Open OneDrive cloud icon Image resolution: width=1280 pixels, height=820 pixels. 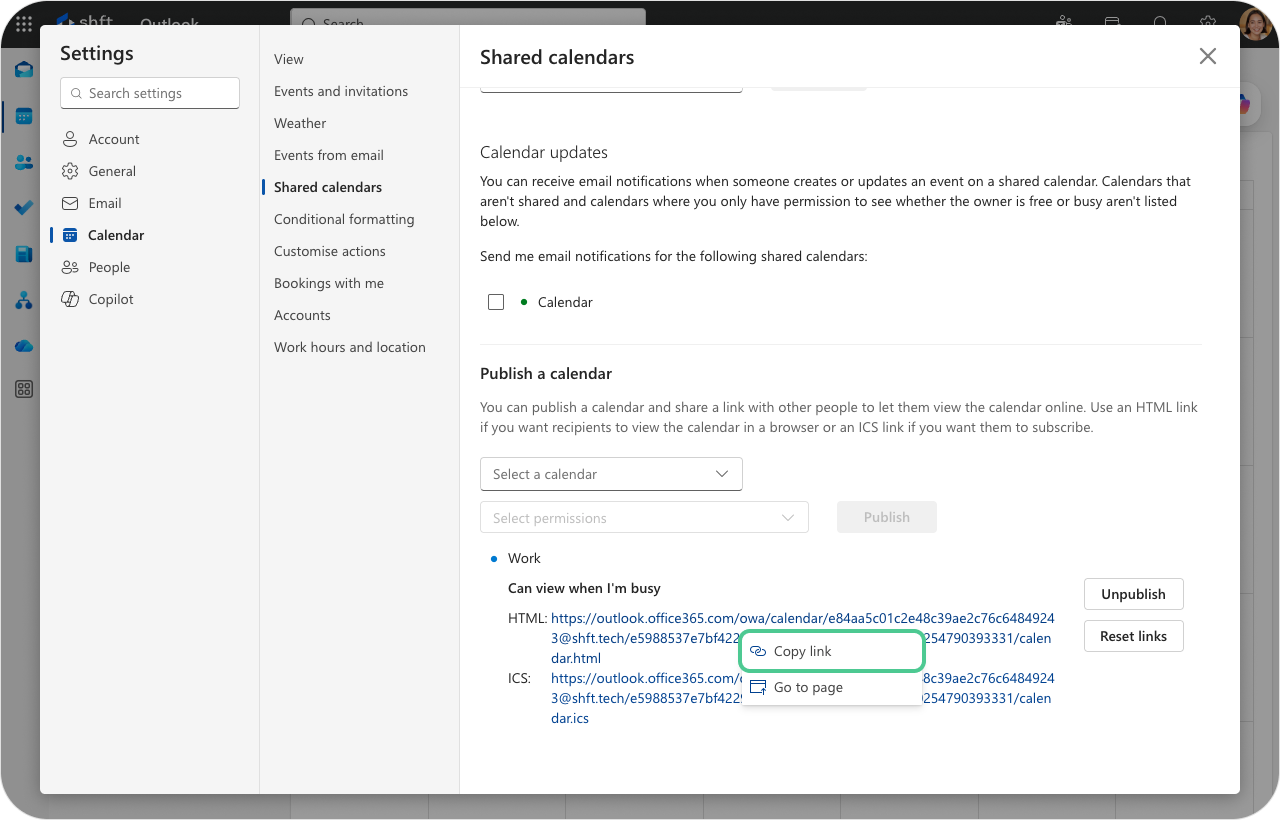coord(24,346)
